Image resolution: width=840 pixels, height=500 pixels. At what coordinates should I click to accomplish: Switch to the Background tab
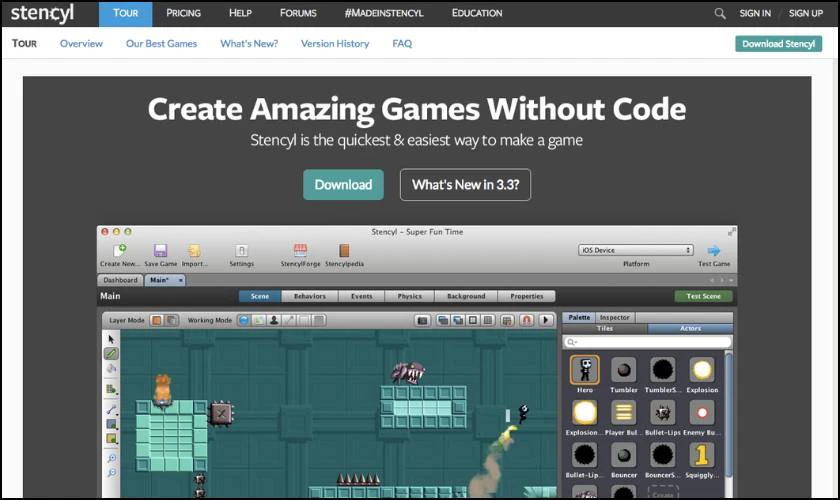466,296
